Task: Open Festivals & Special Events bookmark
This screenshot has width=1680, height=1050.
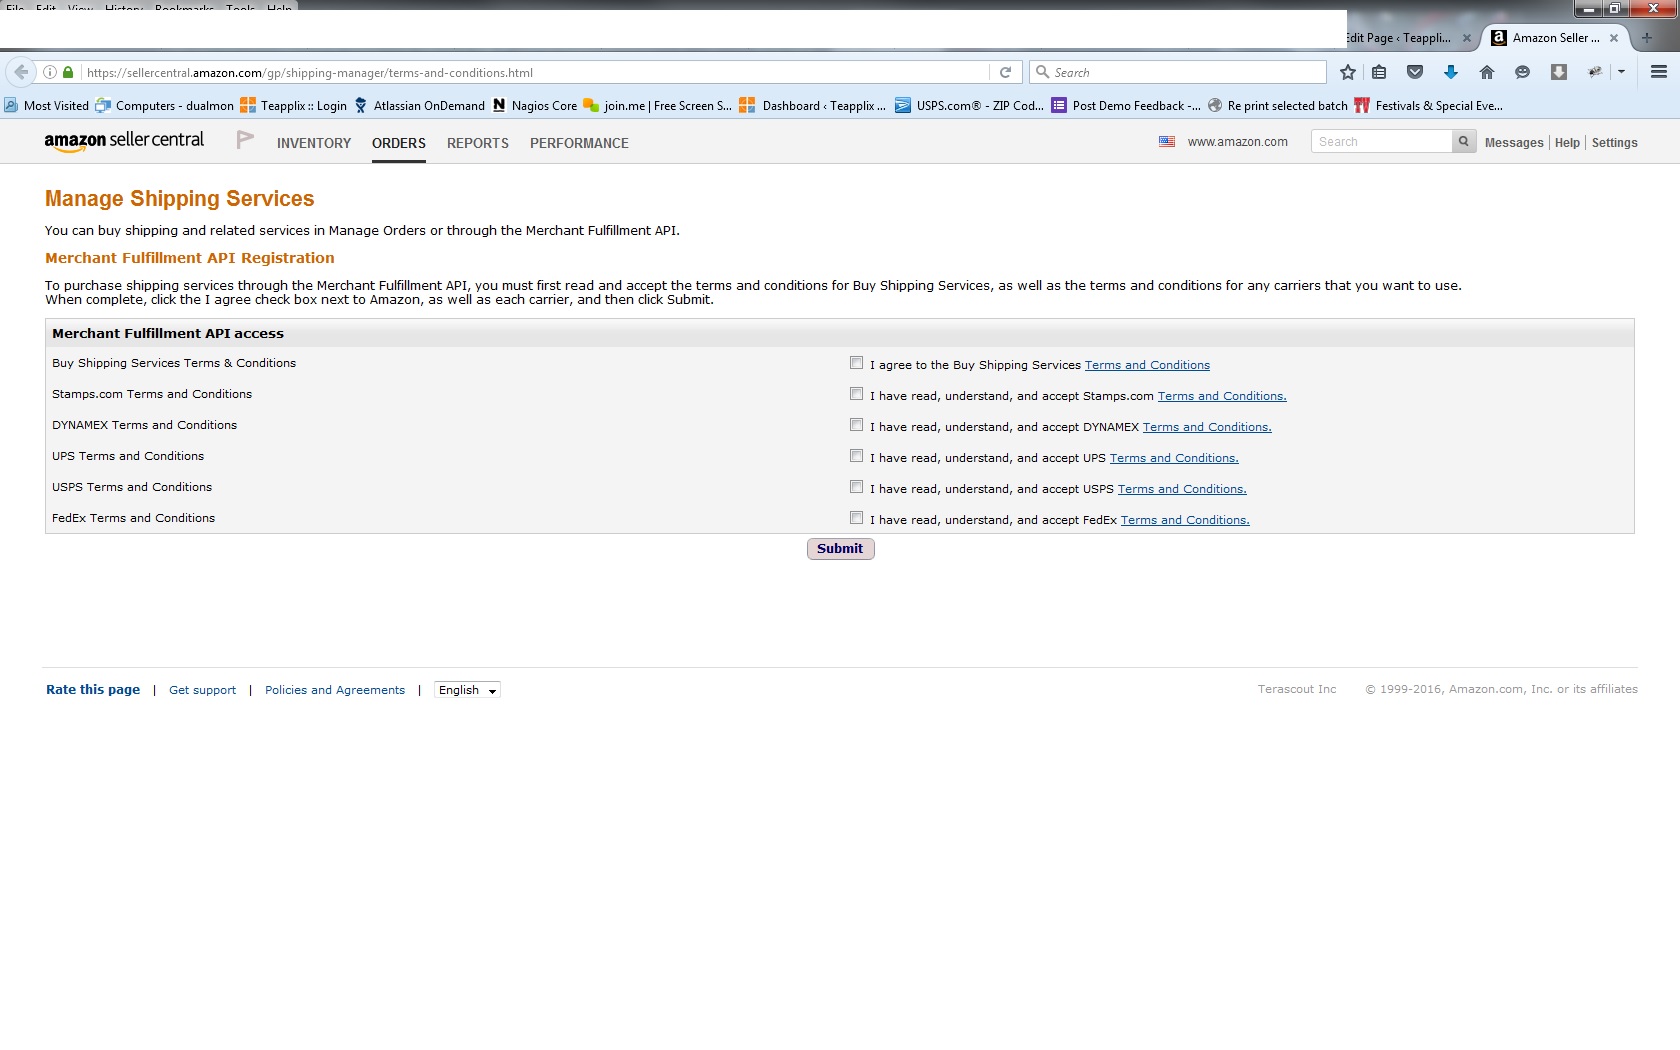Action: pos(1429,105)
